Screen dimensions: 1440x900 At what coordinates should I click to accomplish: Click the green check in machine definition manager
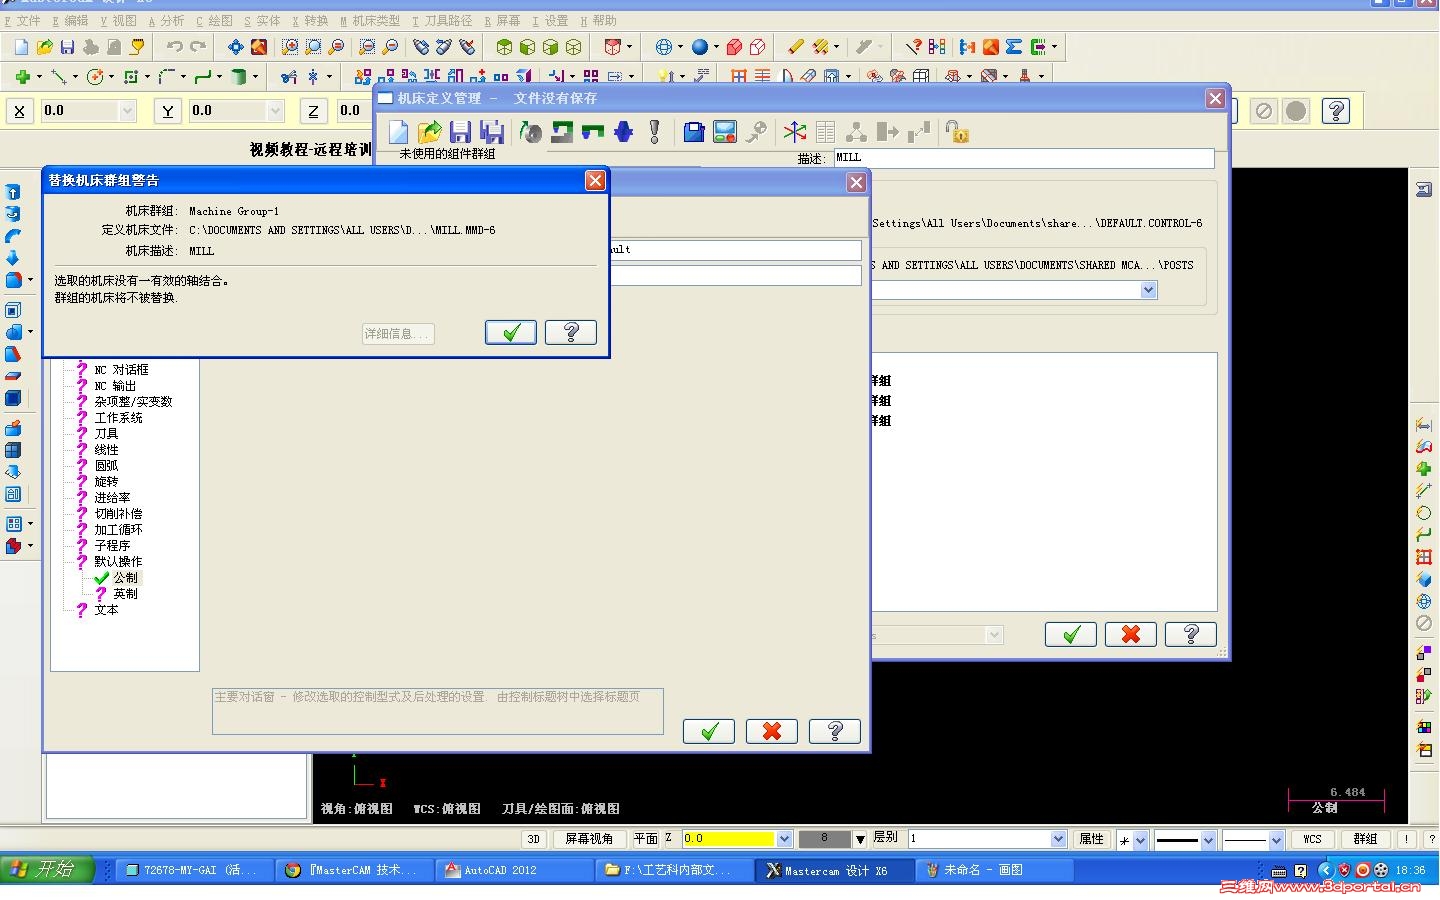1071,634
